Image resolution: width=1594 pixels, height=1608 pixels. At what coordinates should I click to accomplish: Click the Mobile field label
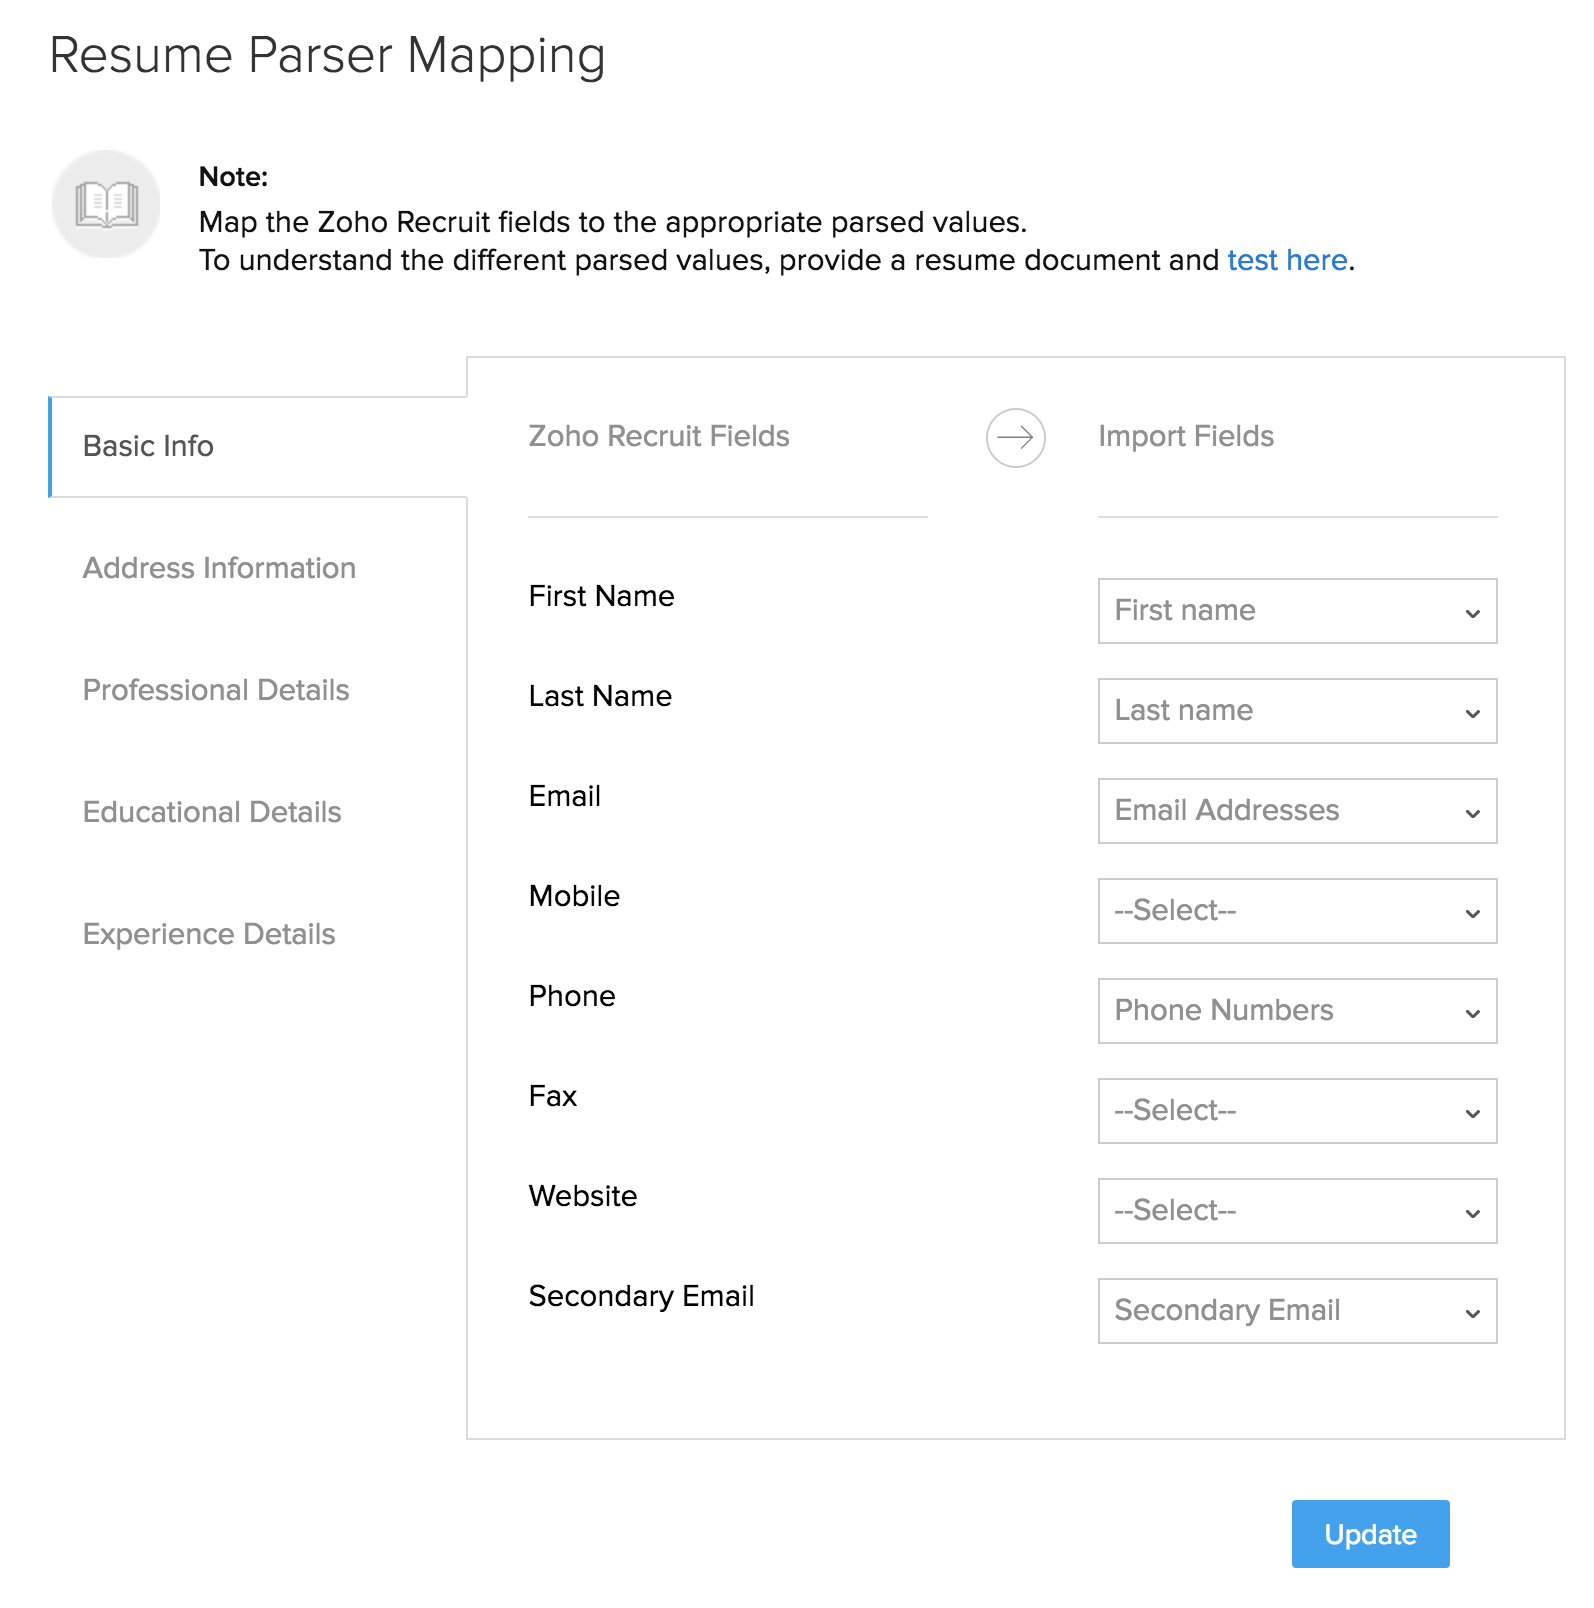[574, 896]
